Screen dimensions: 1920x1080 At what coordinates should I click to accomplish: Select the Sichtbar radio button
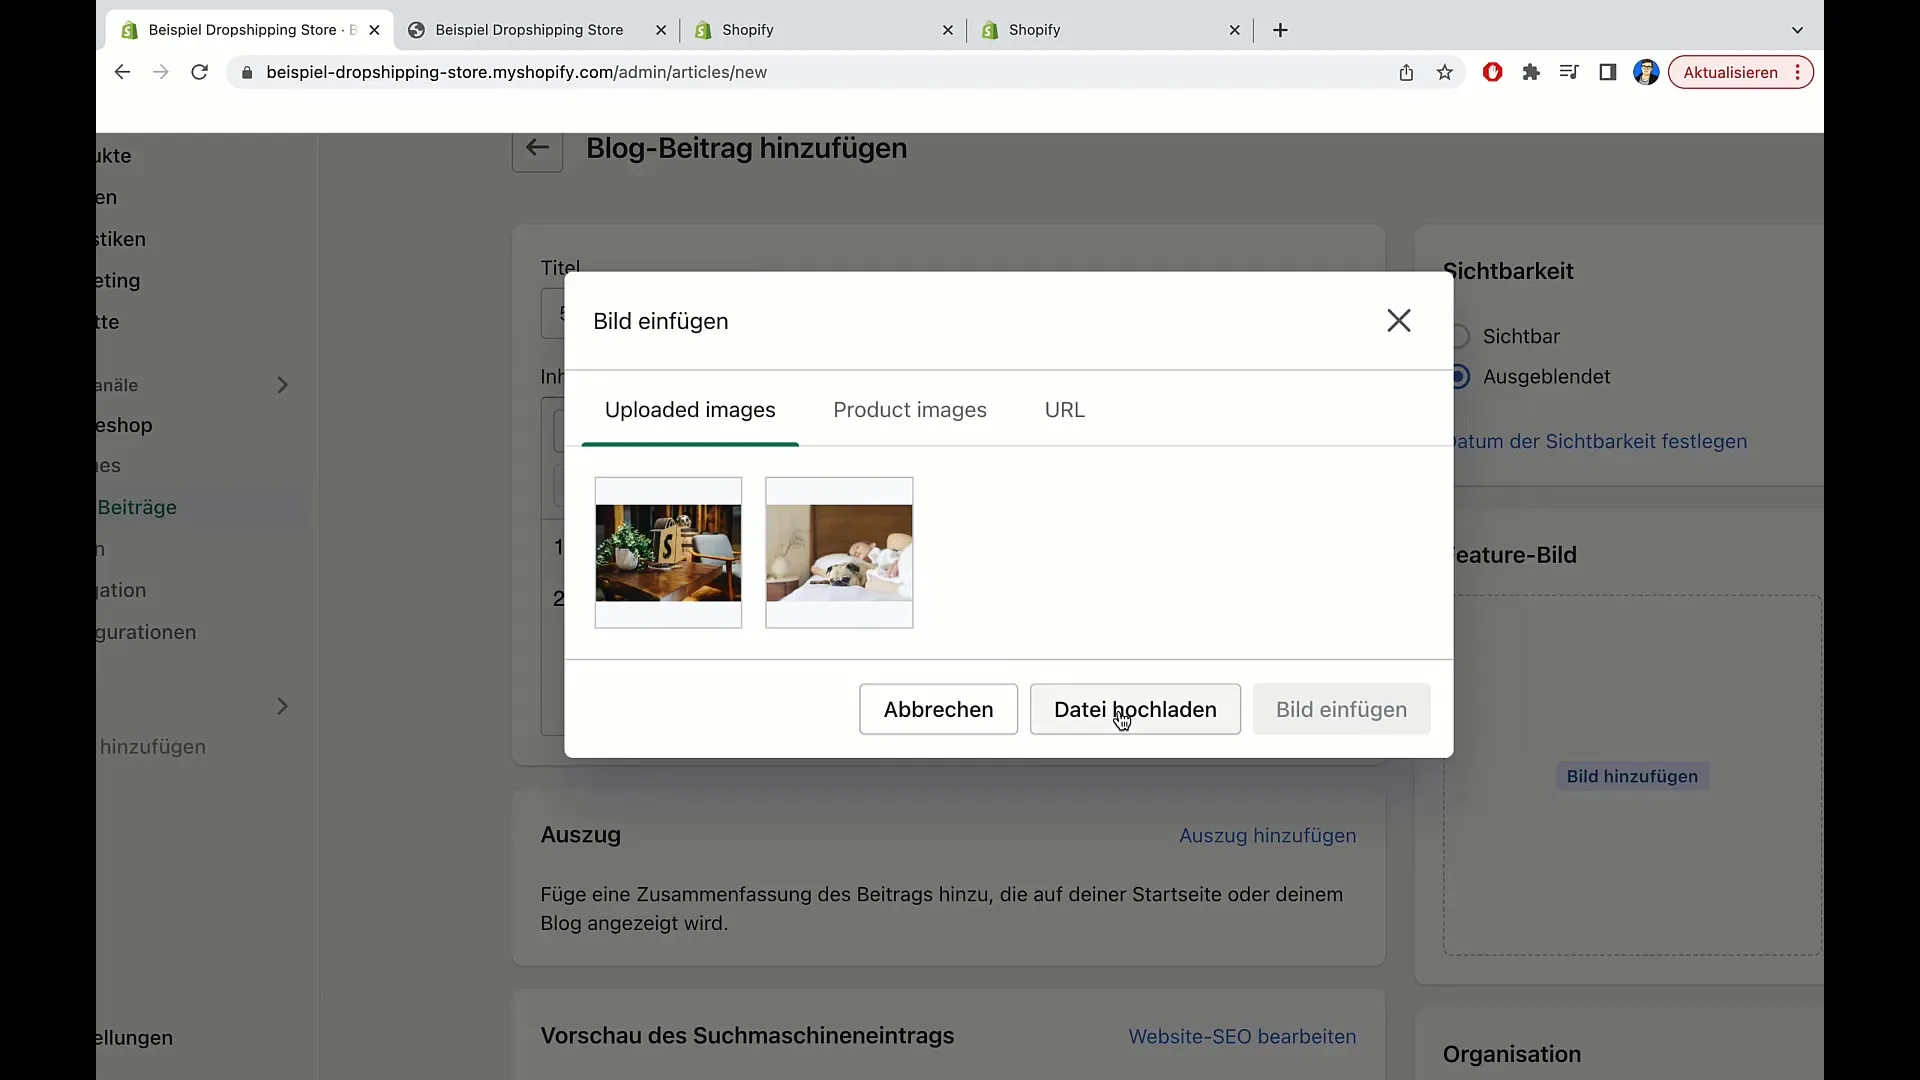(1460, 336)
